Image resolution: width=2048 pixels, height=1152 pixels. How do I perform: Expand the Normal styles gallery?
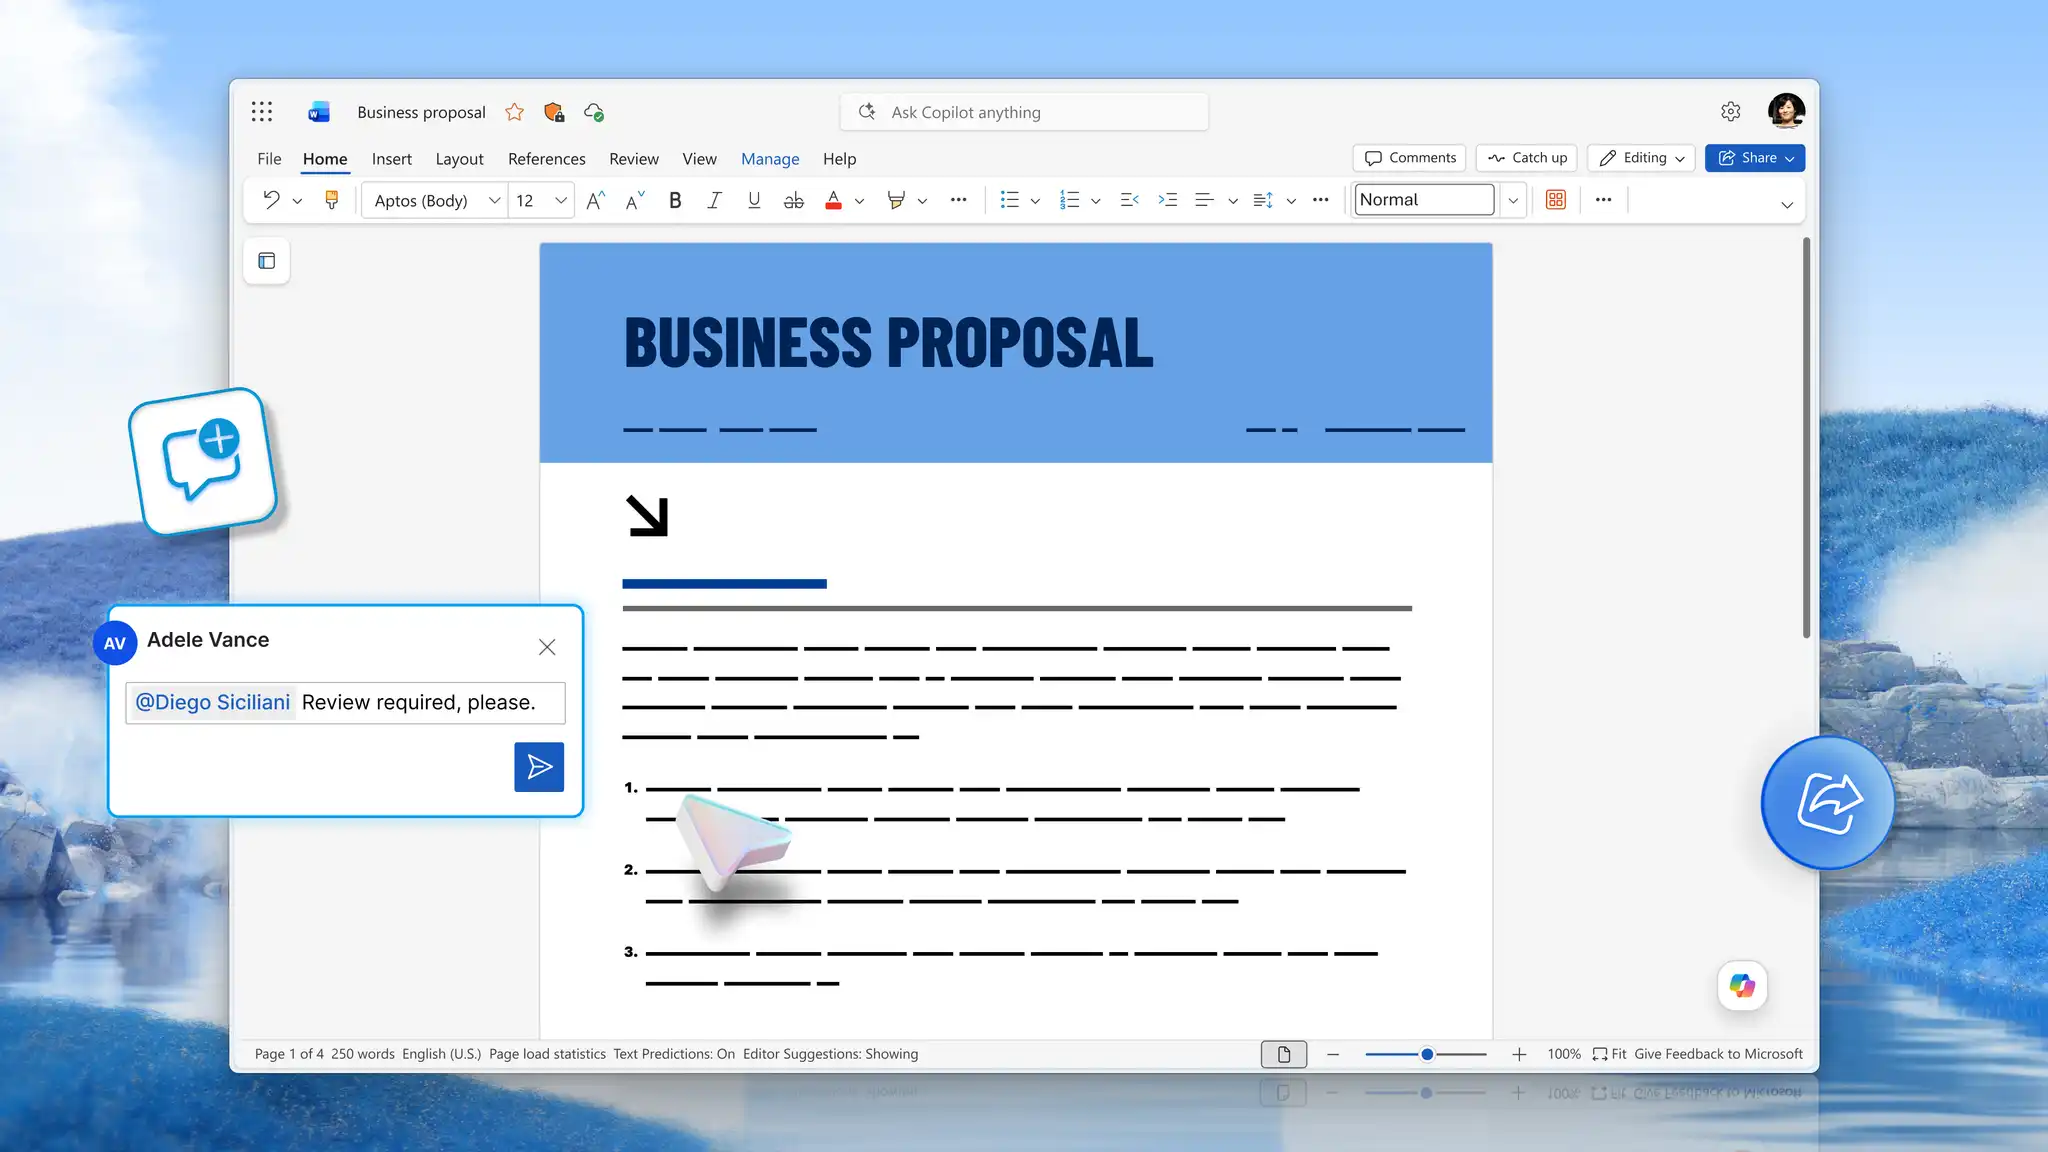click(x=1513, y=200)
